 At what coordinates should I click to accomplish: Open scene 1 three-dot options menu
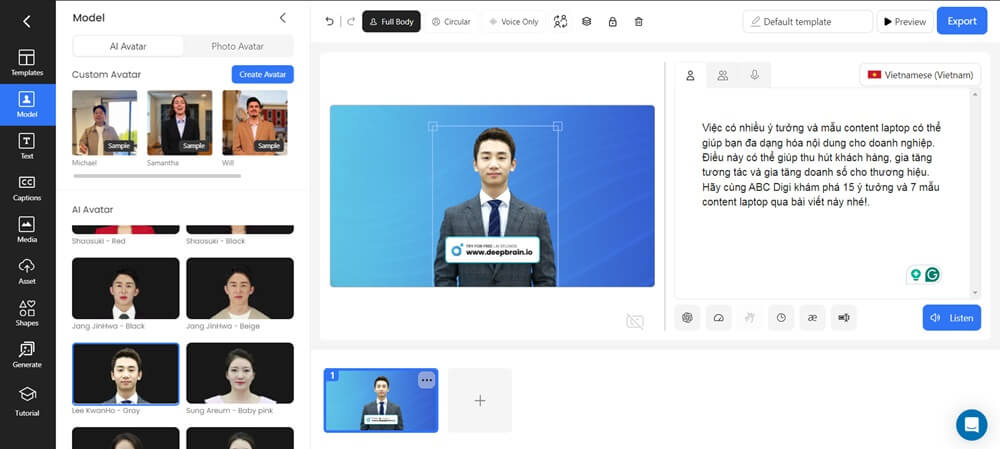(426, 380)
